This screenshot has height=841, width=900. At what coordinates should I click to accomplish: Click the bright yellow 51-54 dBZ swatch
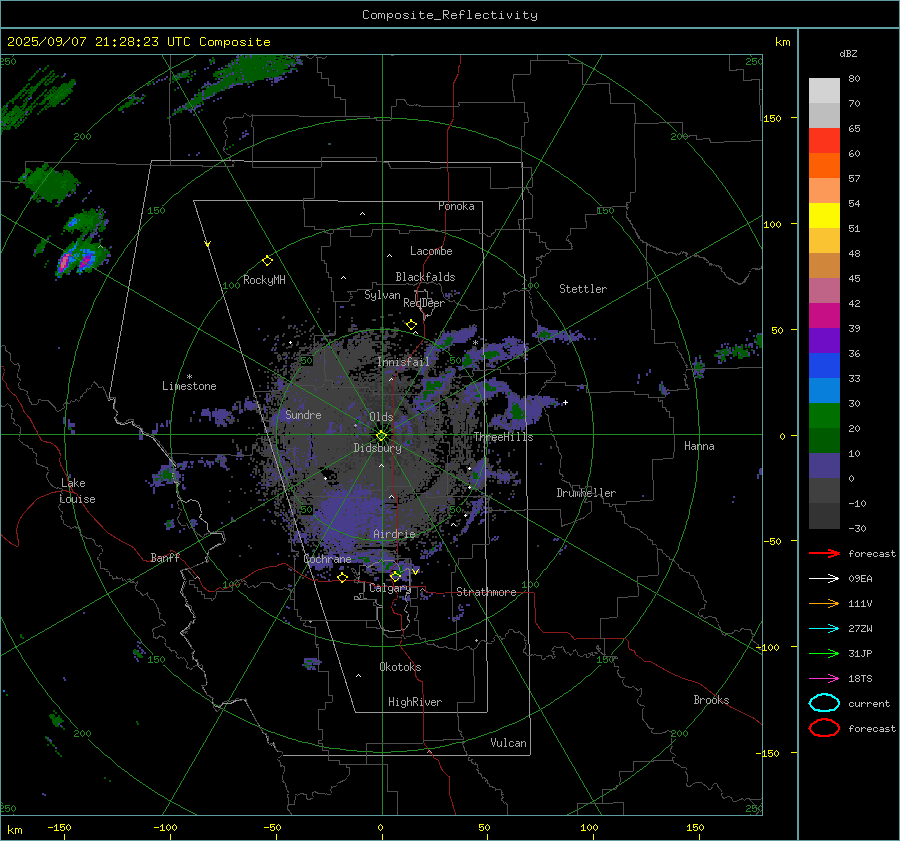(x=824, y=216)
